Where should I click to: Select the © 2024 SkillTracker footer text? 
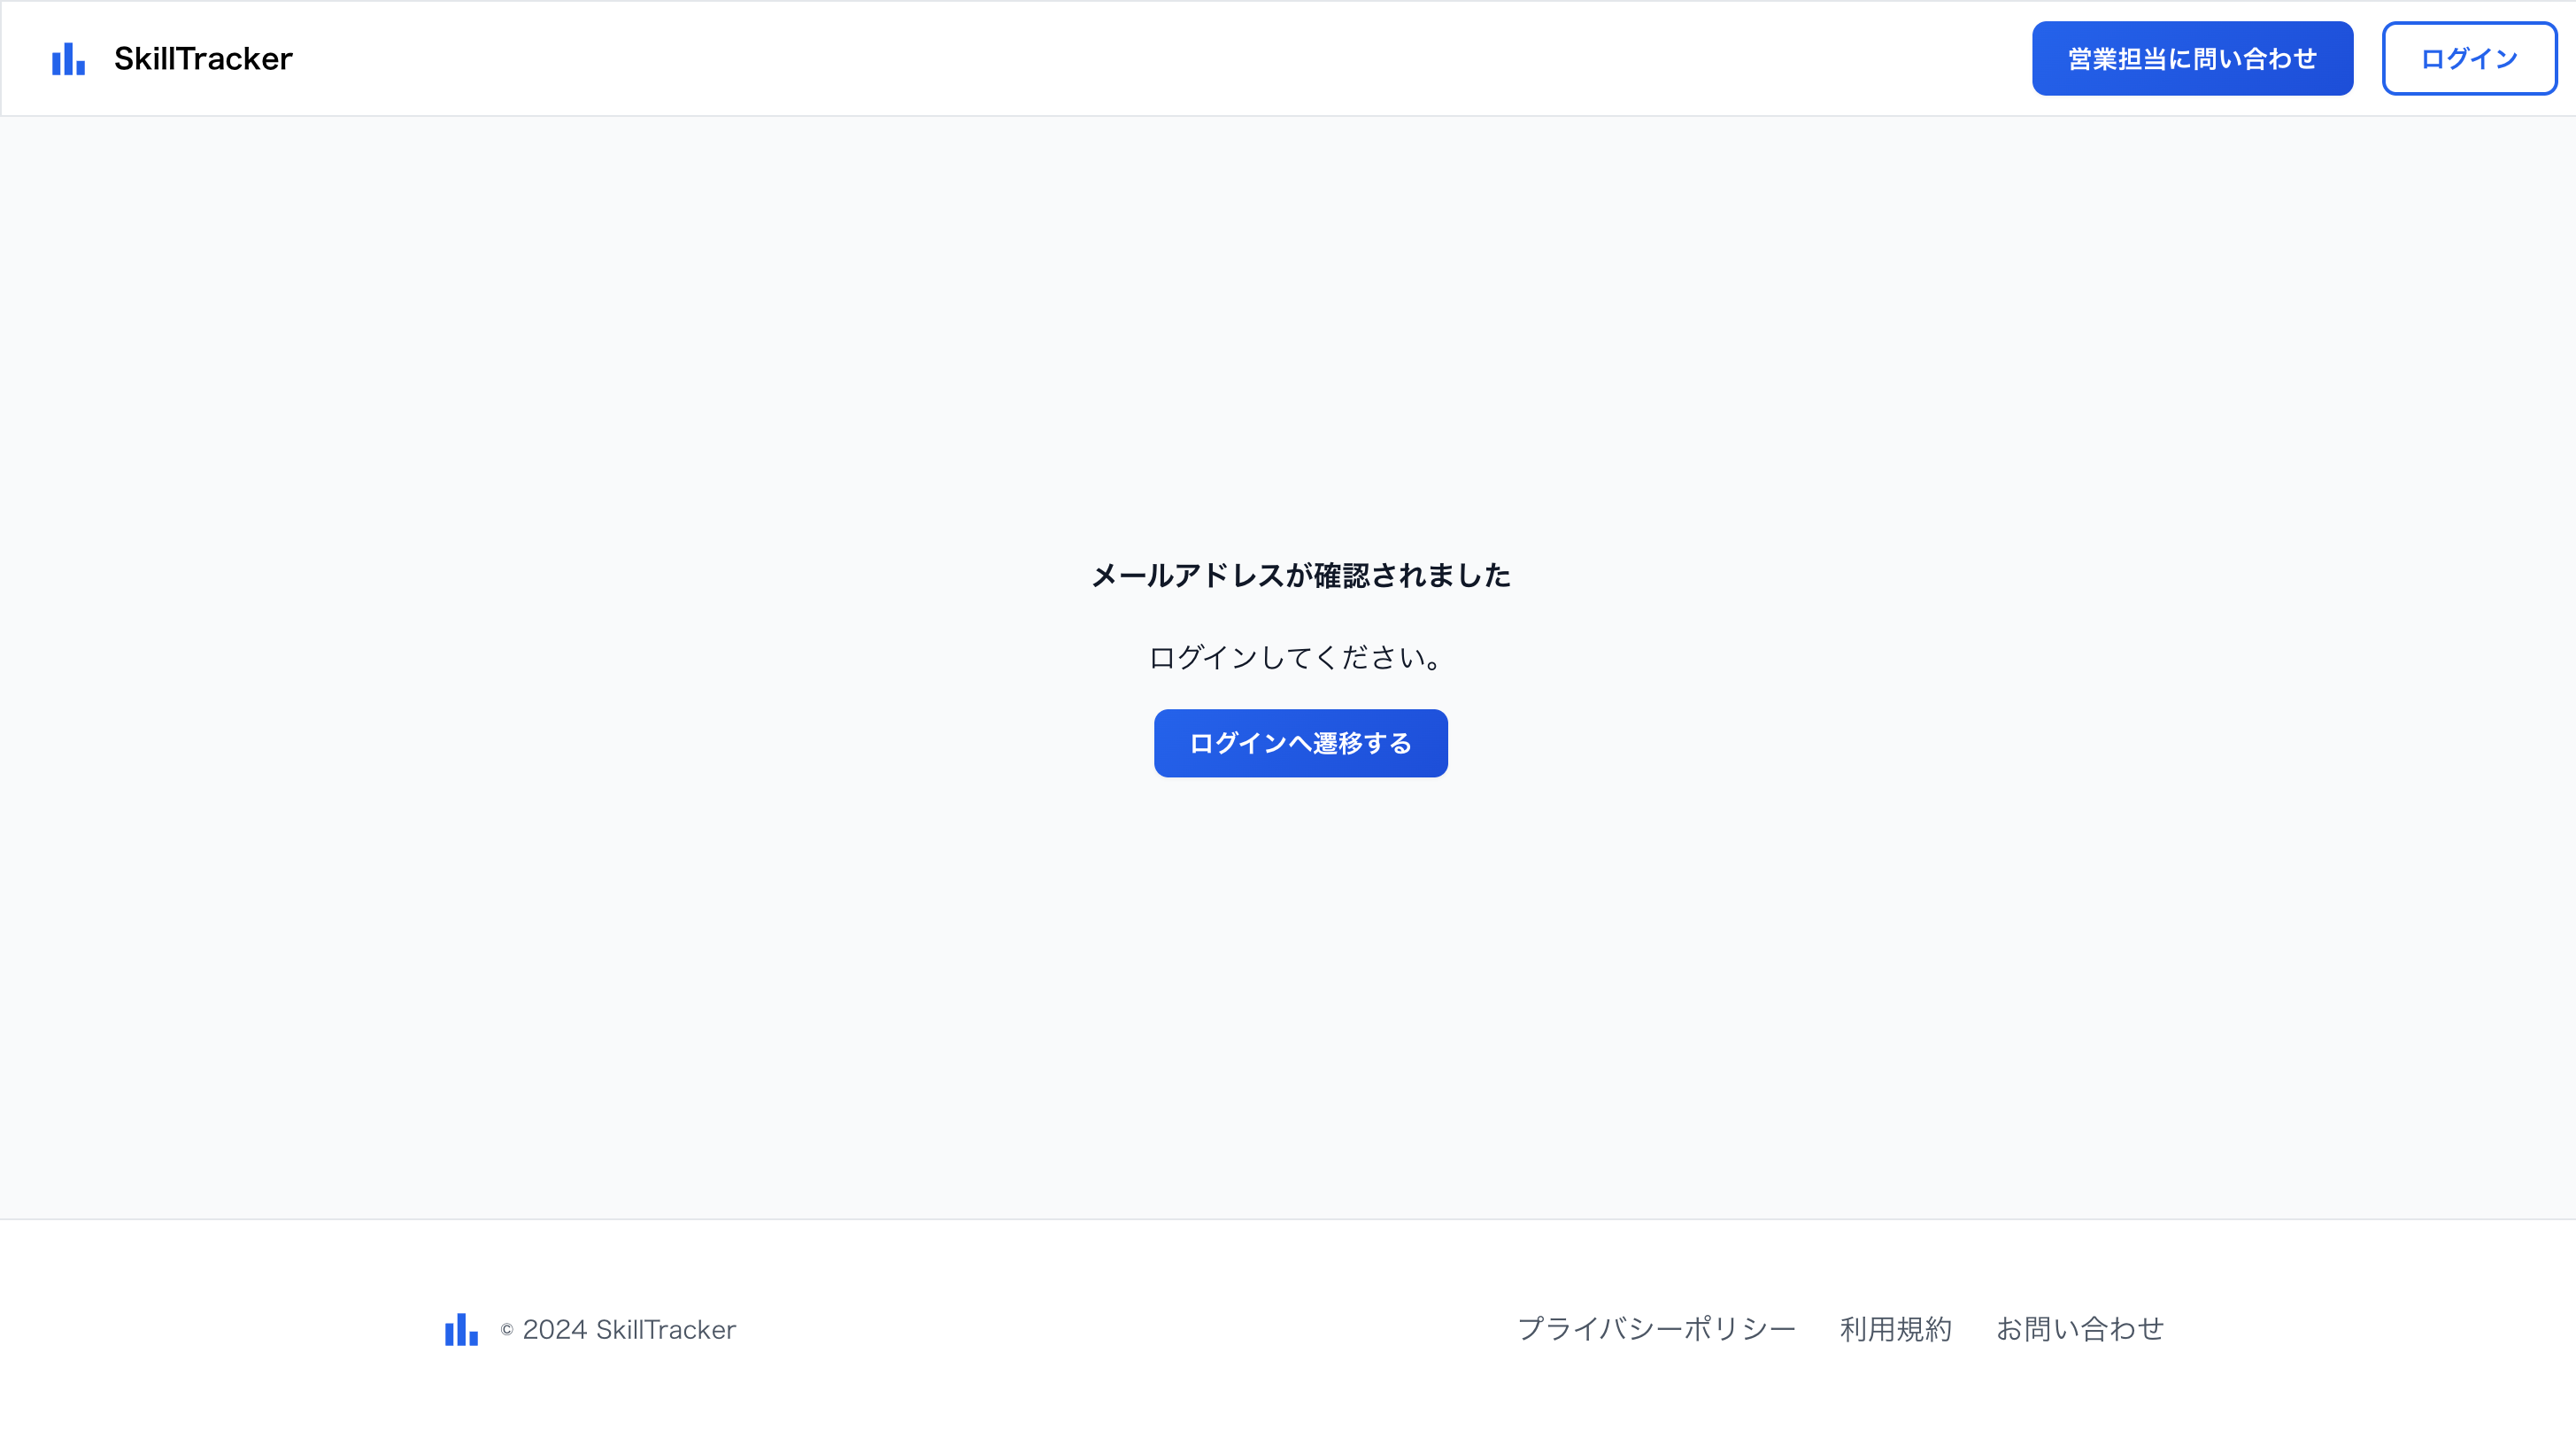(x=617, y=1330)
